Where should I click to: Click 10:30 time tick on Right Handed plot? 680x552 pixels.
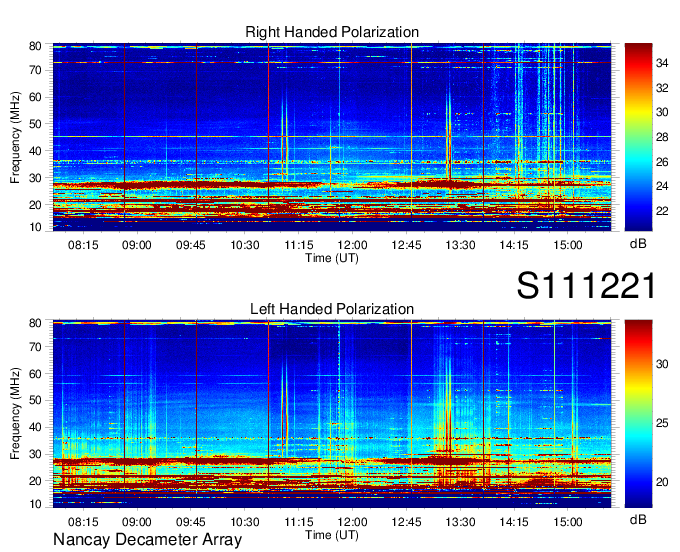[245, 245]
